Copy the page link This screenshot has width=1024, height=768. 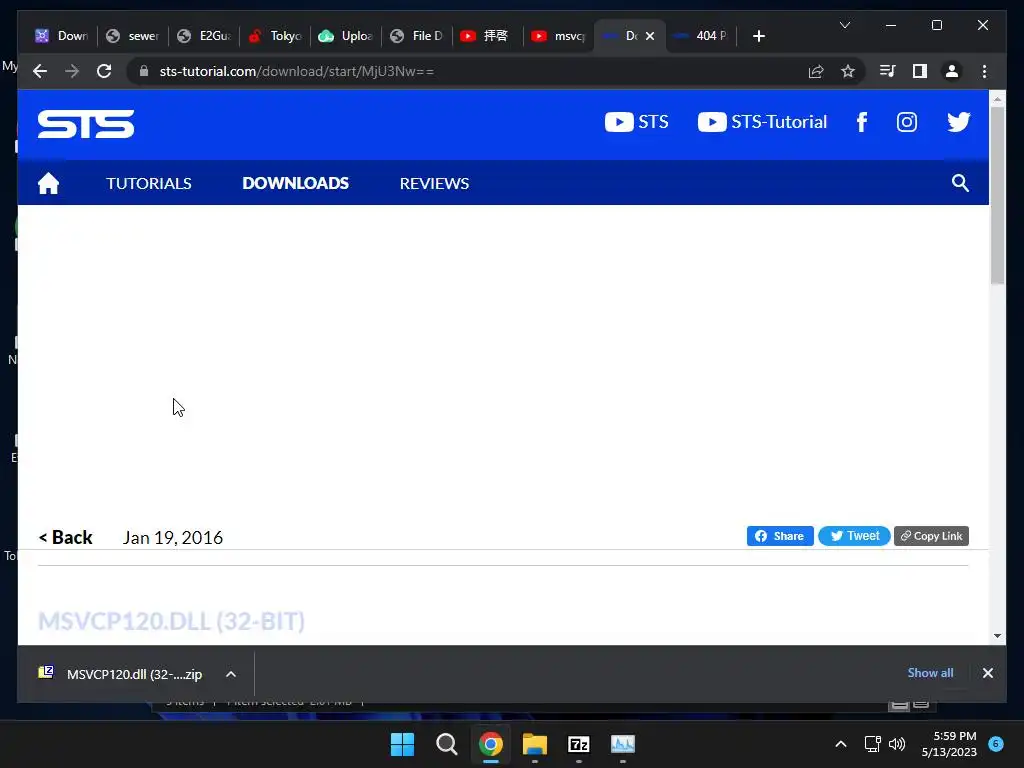pyautogui.click(x=931, y=536)
